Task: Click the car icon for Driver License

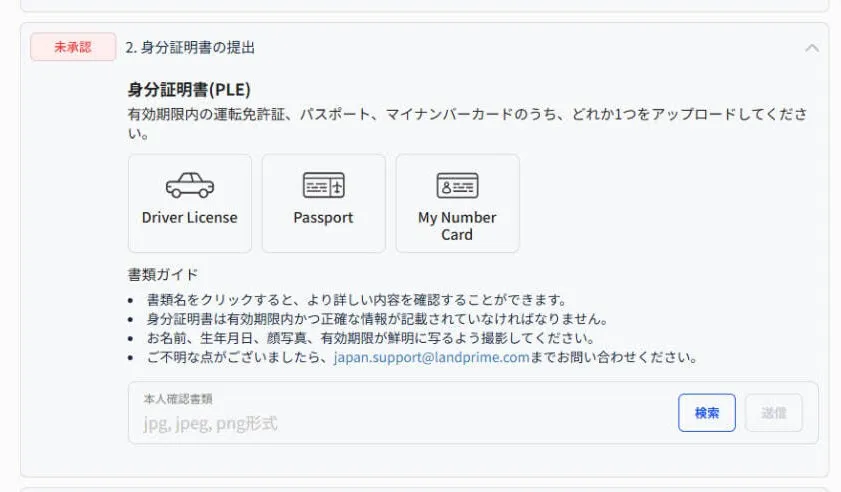Action: click(x=189, y=186)
